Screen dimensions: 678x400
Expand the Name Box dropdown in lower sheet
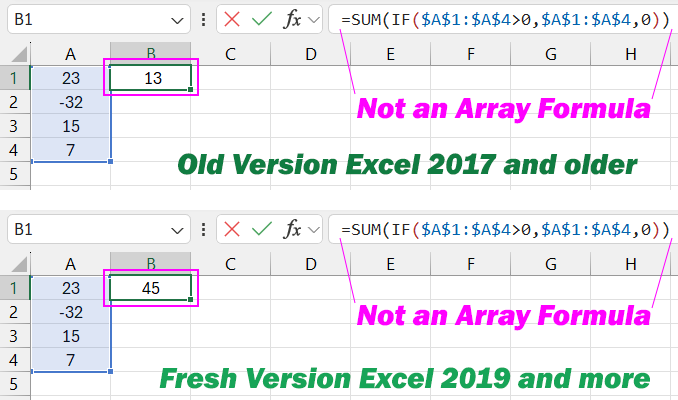(176, 230)
